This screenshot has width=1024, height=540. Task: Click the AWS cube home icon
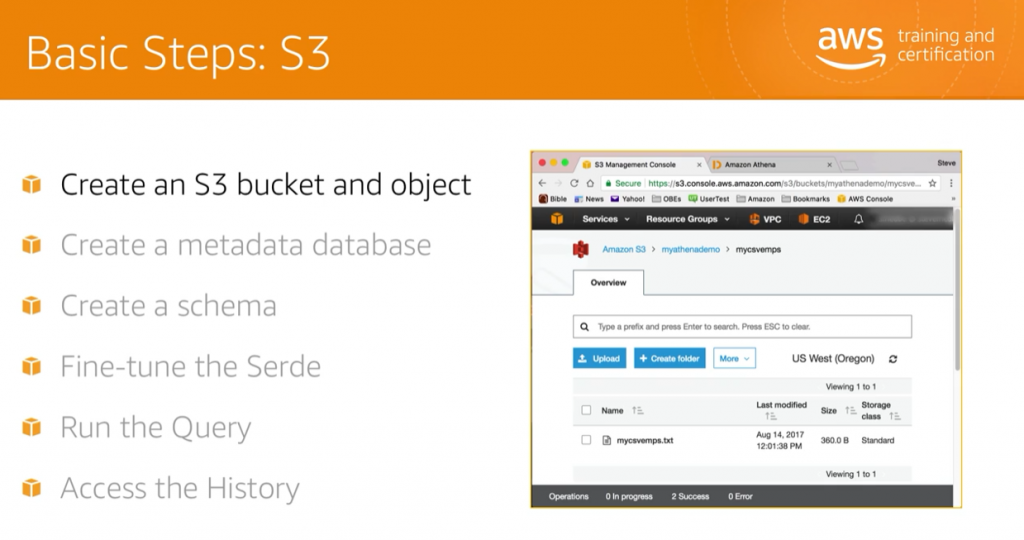(557, 219)
